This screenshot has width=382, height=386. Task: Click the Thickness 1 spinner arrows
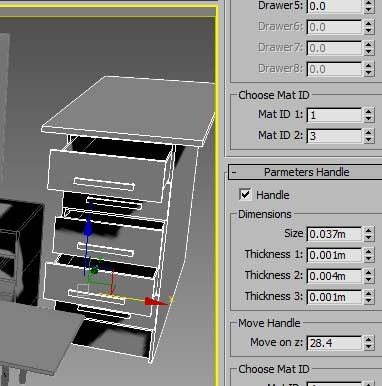[369, 255]
